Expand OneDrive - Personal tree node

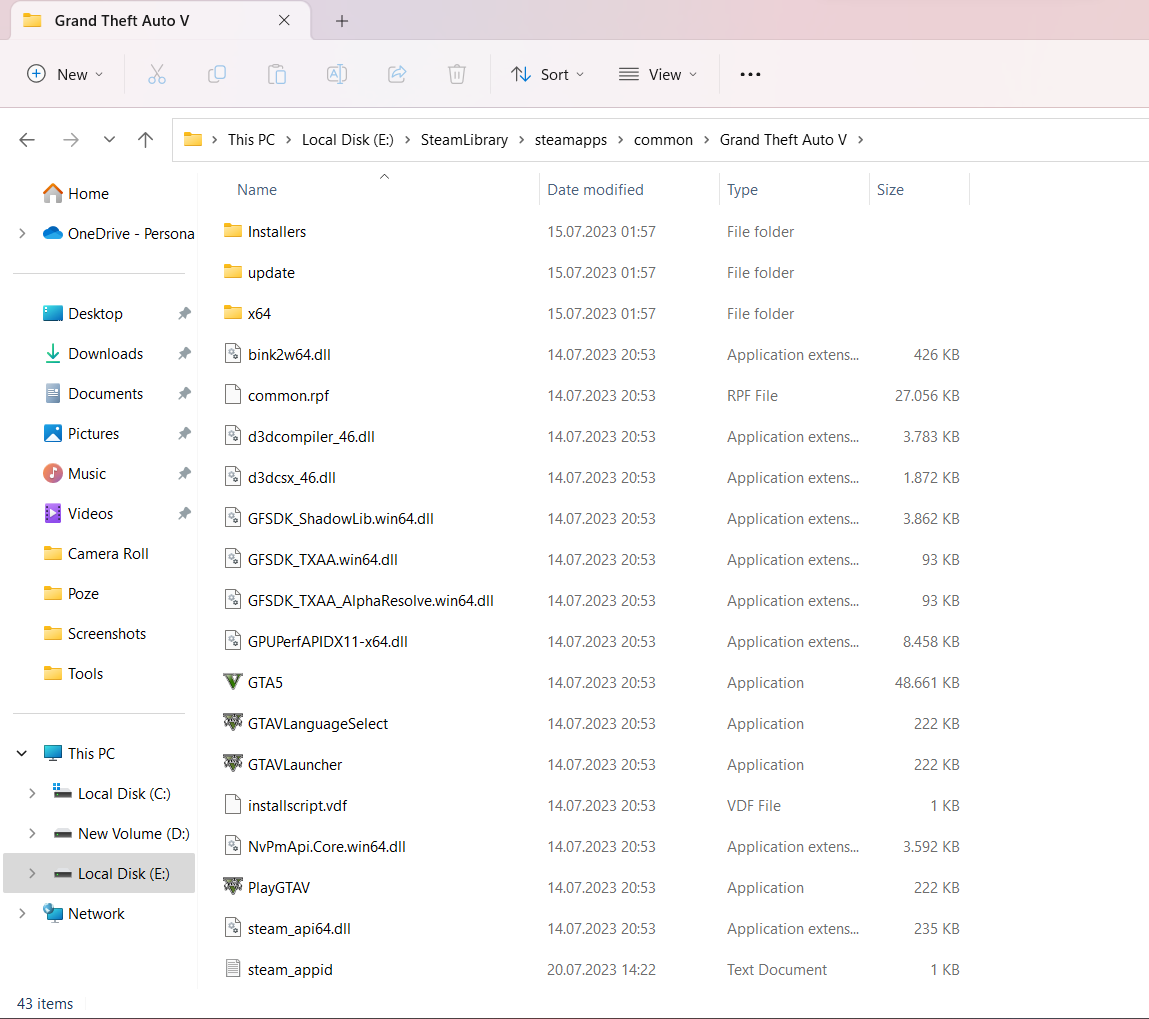coord(22,234)
